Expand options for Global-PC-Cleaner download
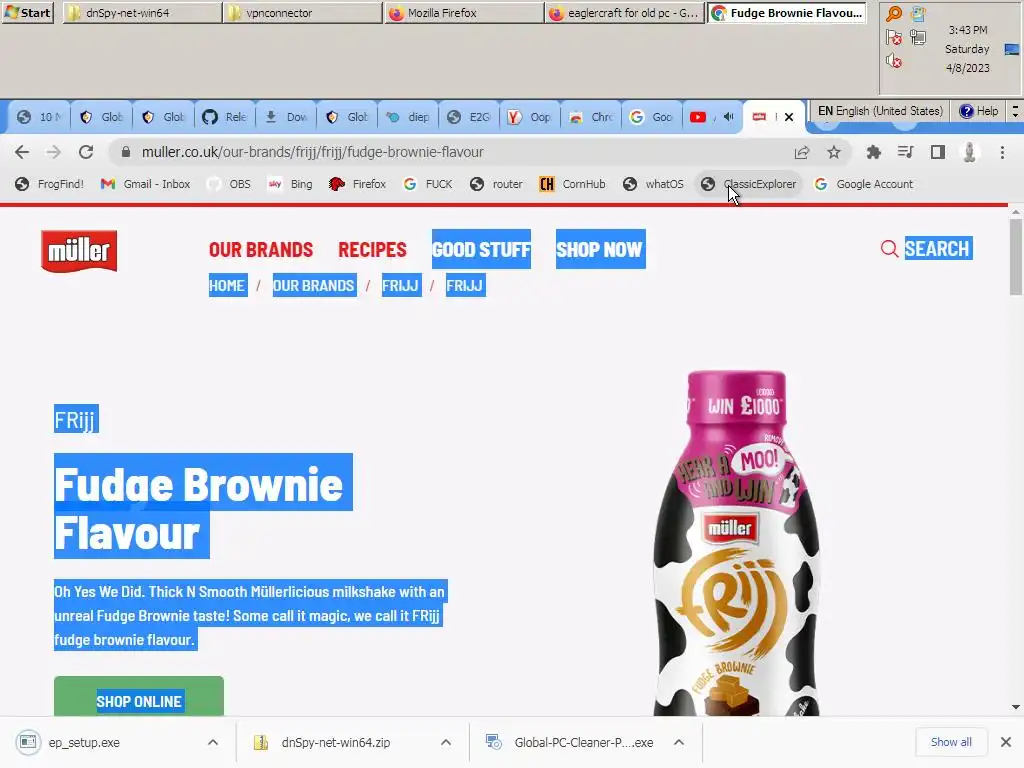 [679, 743]
